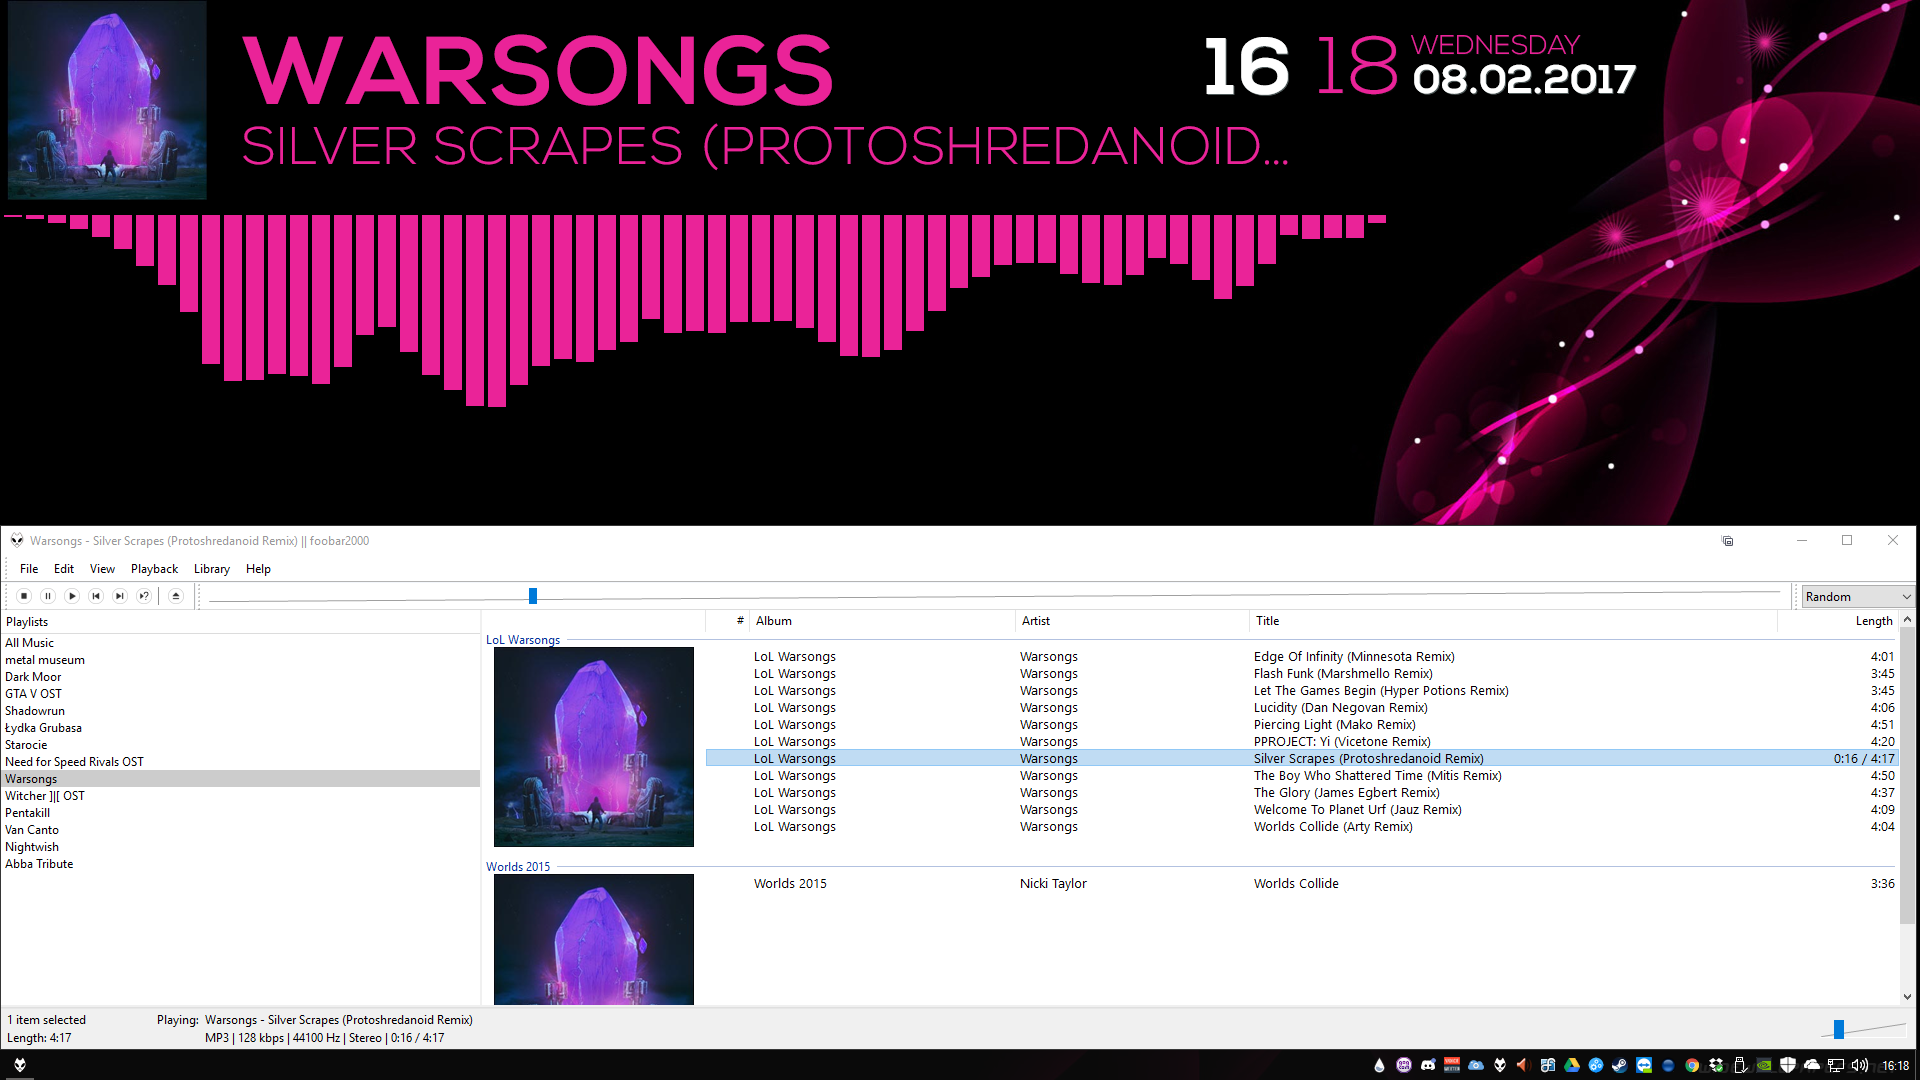
Task: Open the Library menu
Action: (211, 569)
